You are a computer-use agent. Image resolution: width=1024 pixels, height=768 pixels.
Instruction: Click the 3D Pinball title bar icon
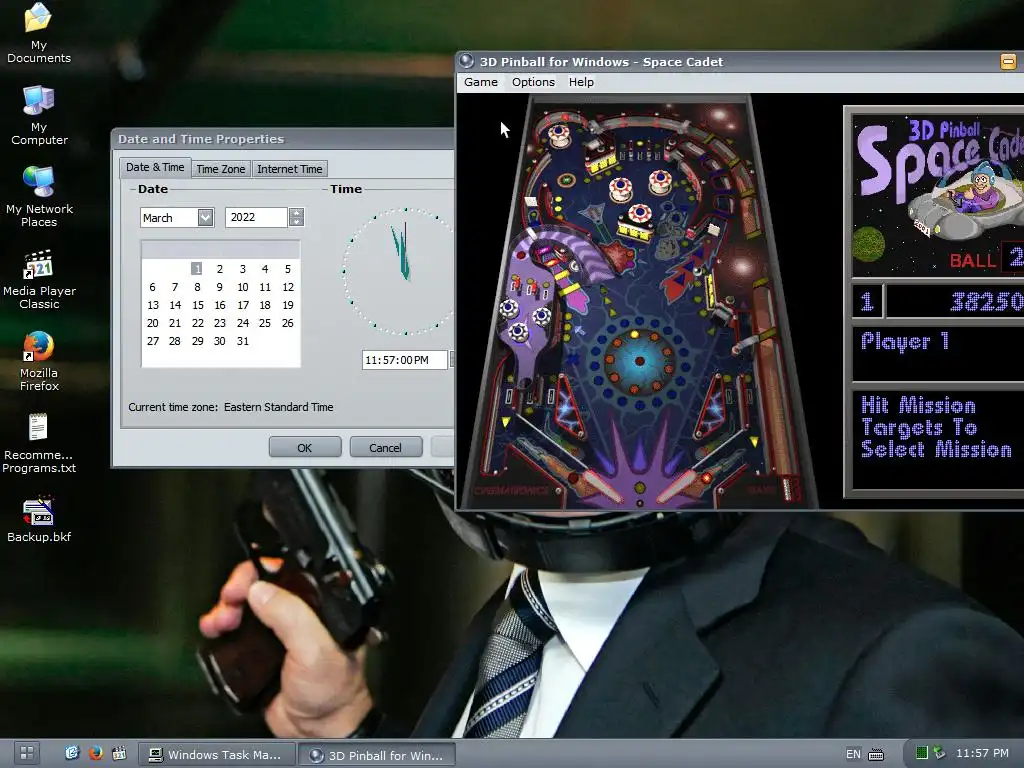pos(466,61)
